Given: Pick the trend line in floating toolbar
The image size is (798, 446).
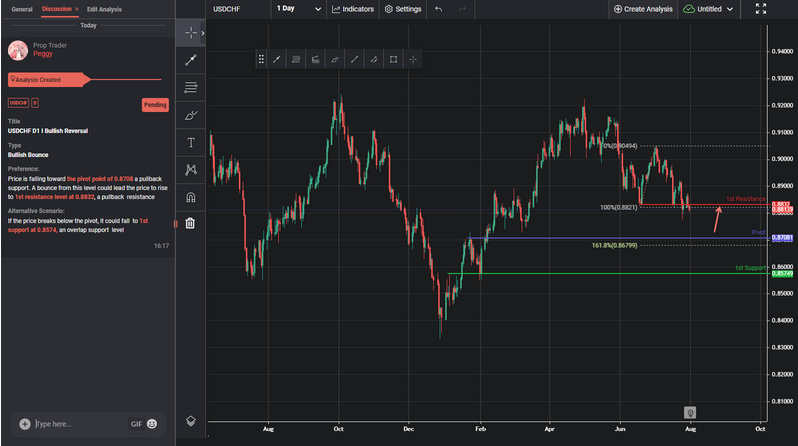Looking at the screenshot, I should pos(276,60).
